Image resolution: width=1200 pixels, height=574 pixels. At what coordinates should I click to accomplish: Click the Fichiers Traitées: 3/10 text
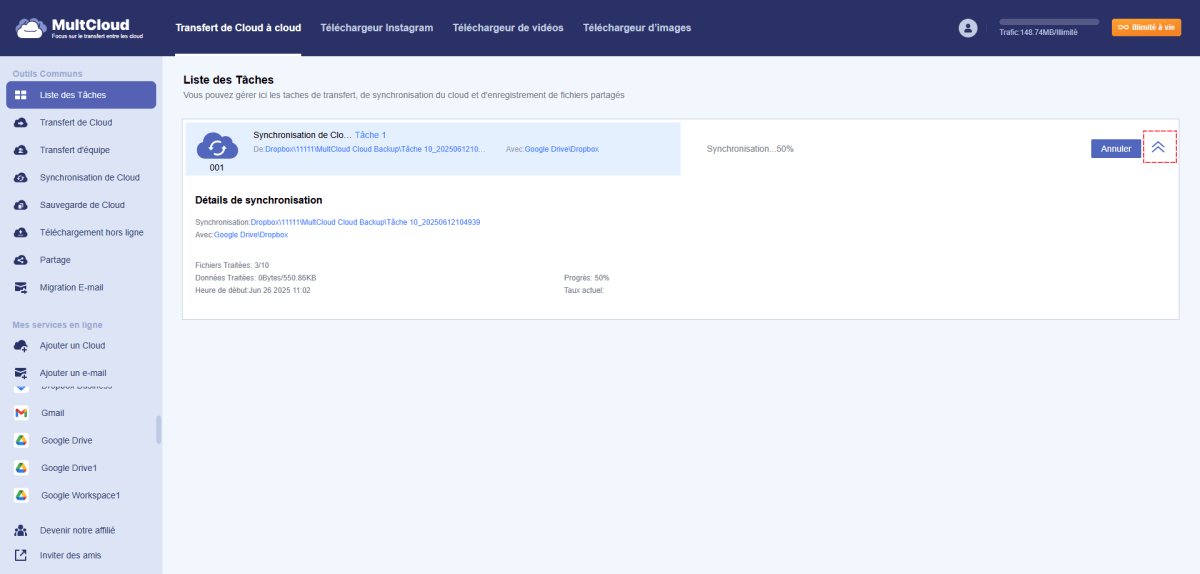[x=233, y=265]
